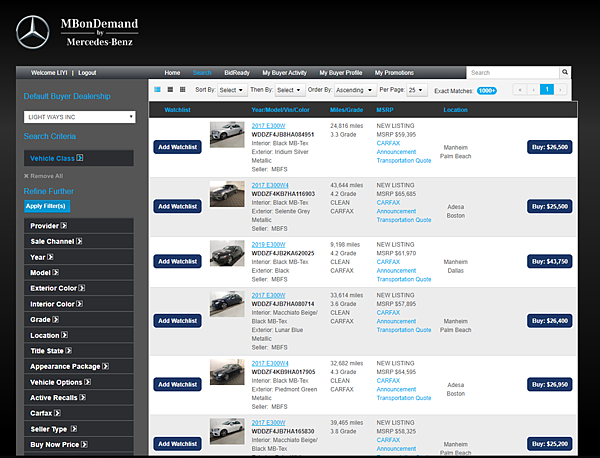Expand the Location filter
Screen dimensions: 600x458
pyautogui.click(x=79, y=335)
